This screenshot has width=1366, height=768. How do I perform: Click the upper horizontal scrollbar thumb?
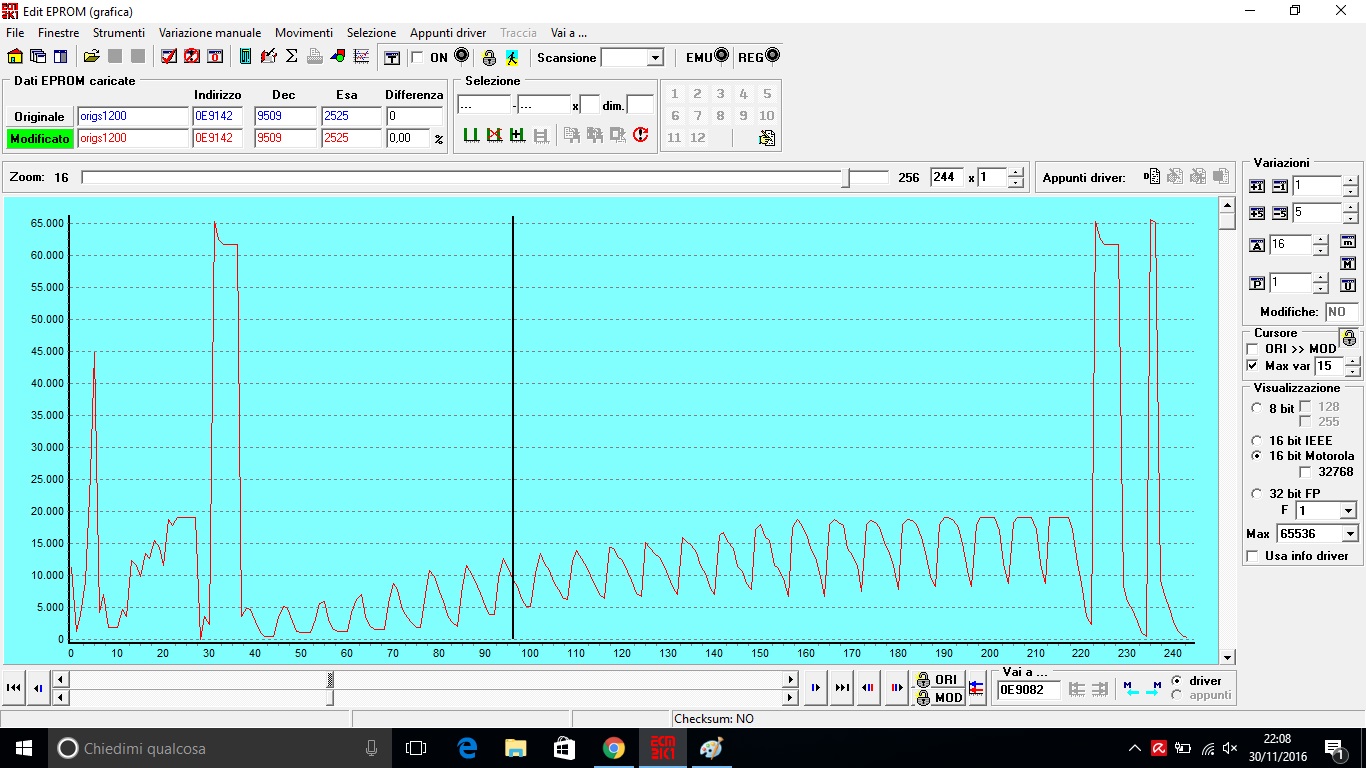(x=330, y=679)
